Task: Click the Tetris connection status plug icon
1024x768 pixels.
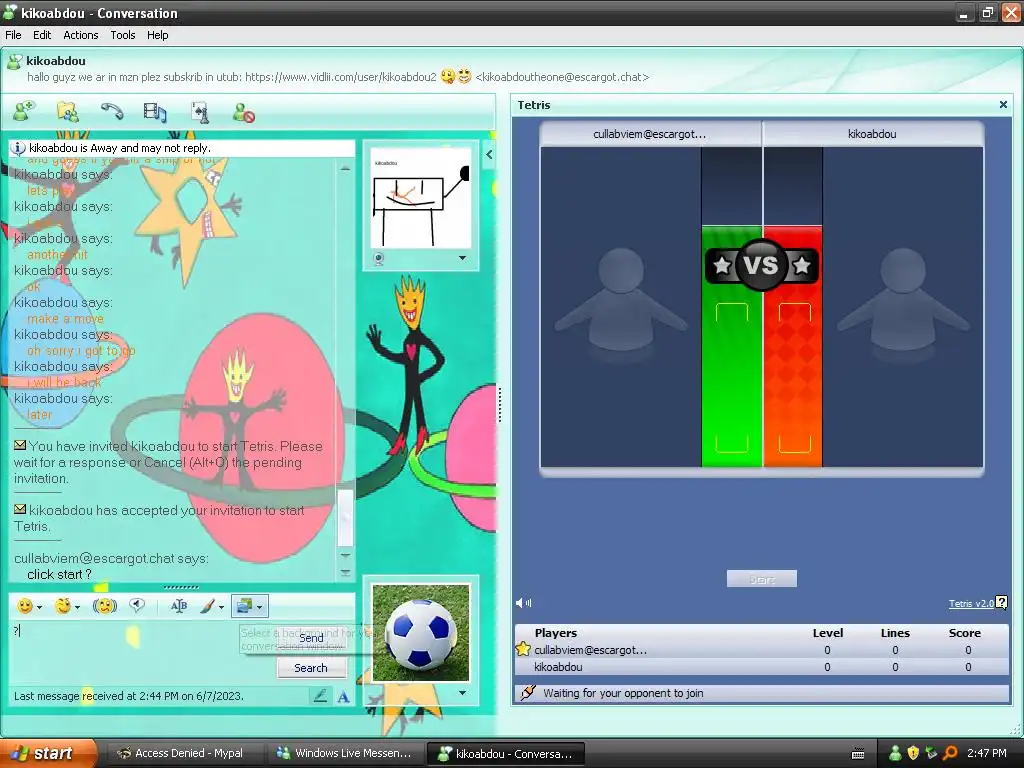Action: [528, 692]
